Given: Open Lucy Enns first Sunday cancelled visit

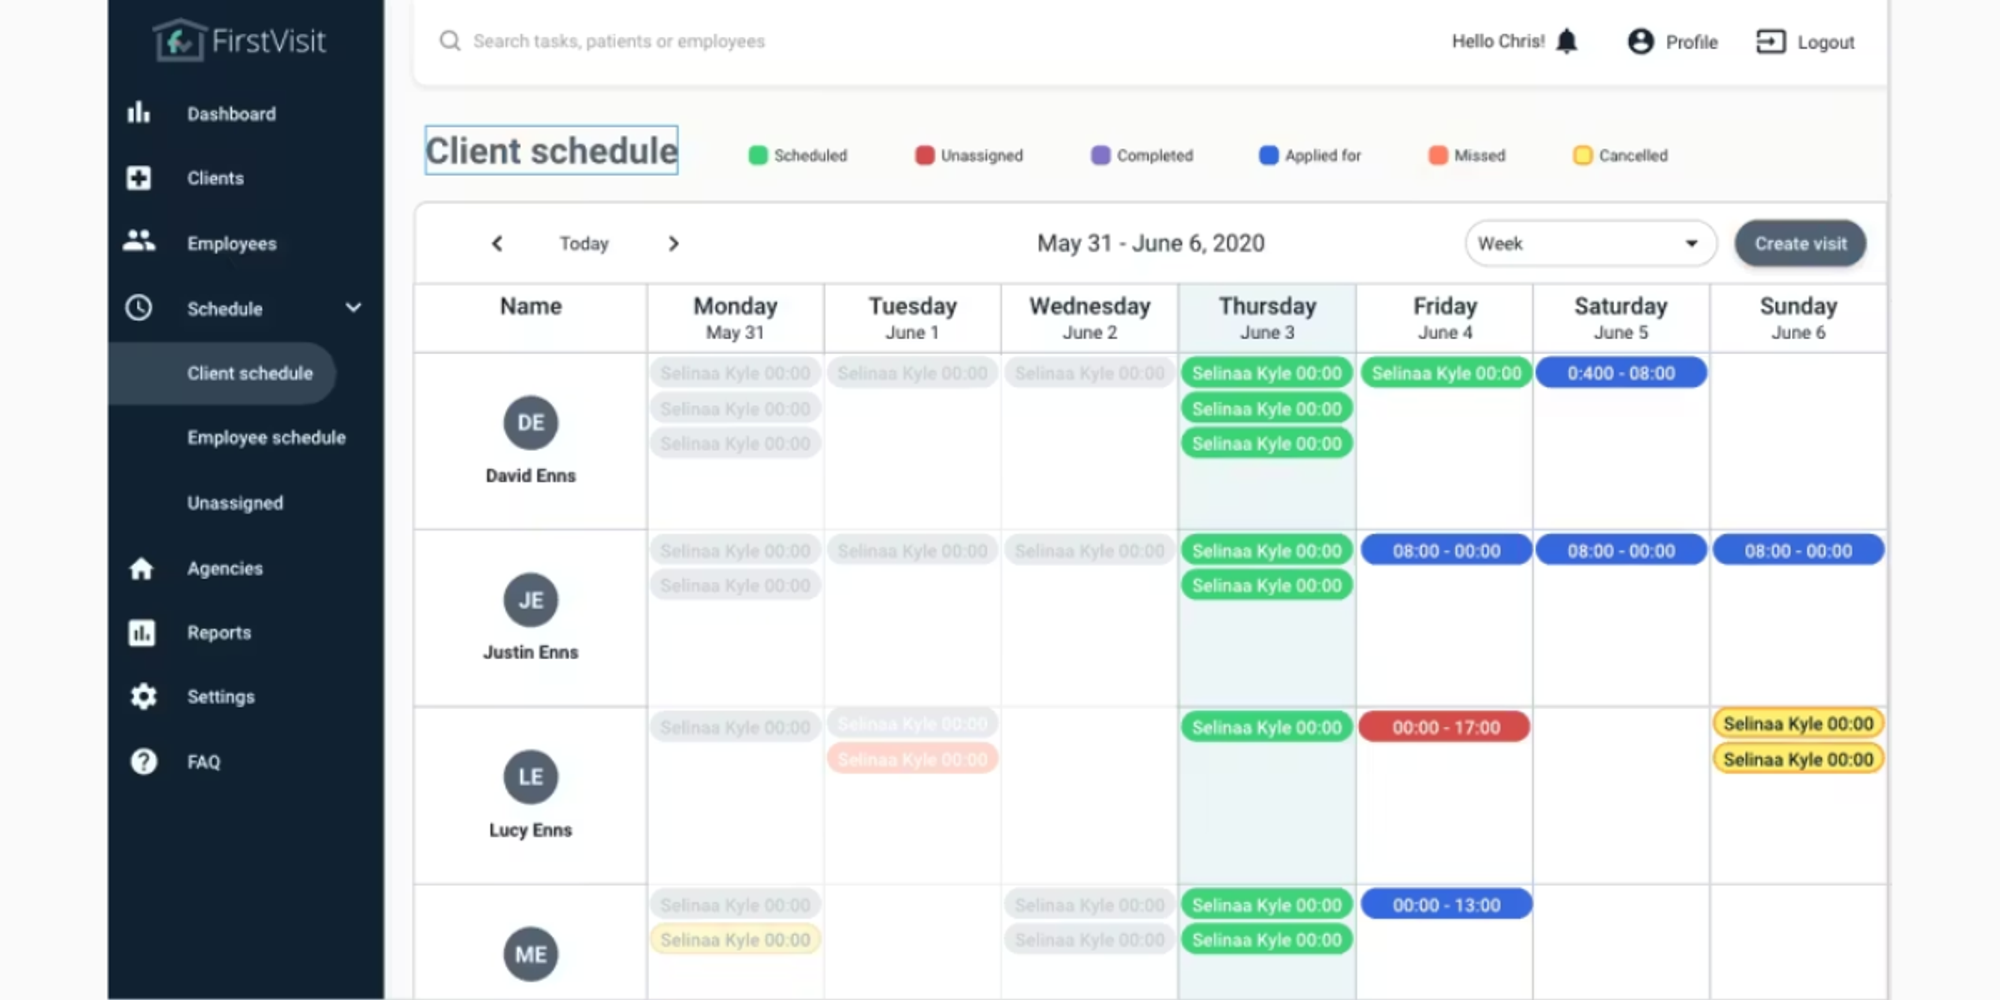Looking at the screenshot, I should coord(1798,723).
